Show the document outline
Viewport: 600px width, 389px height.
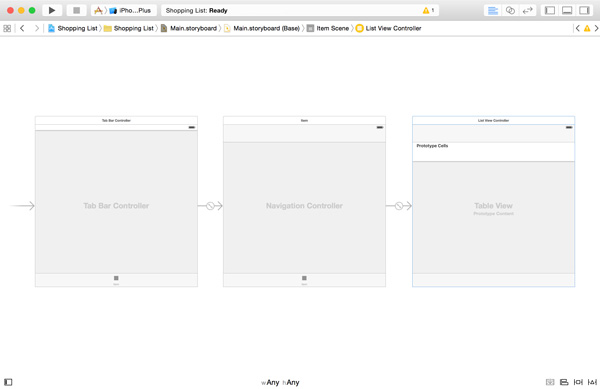click(x=8, y=382)
